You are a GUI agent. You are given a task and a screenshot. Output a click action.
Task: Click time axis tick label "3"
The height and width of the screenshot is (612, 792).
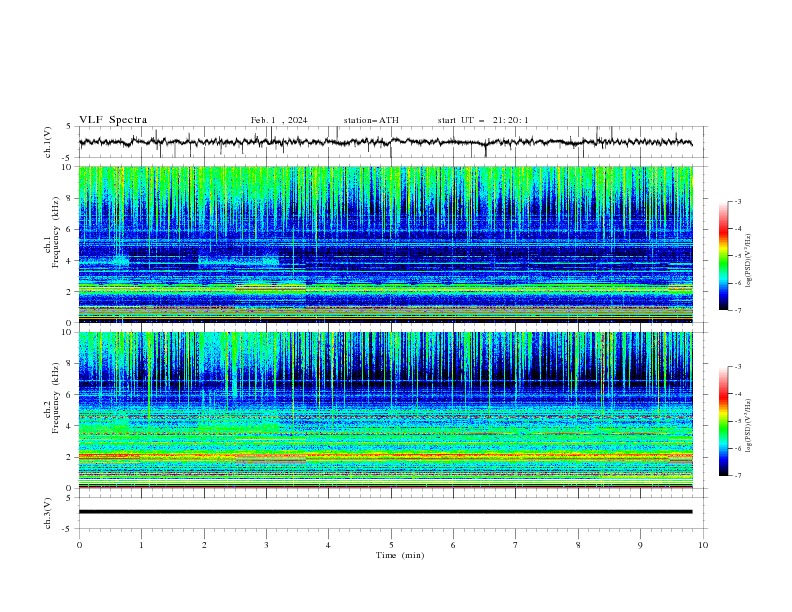[x=266, y=545]
